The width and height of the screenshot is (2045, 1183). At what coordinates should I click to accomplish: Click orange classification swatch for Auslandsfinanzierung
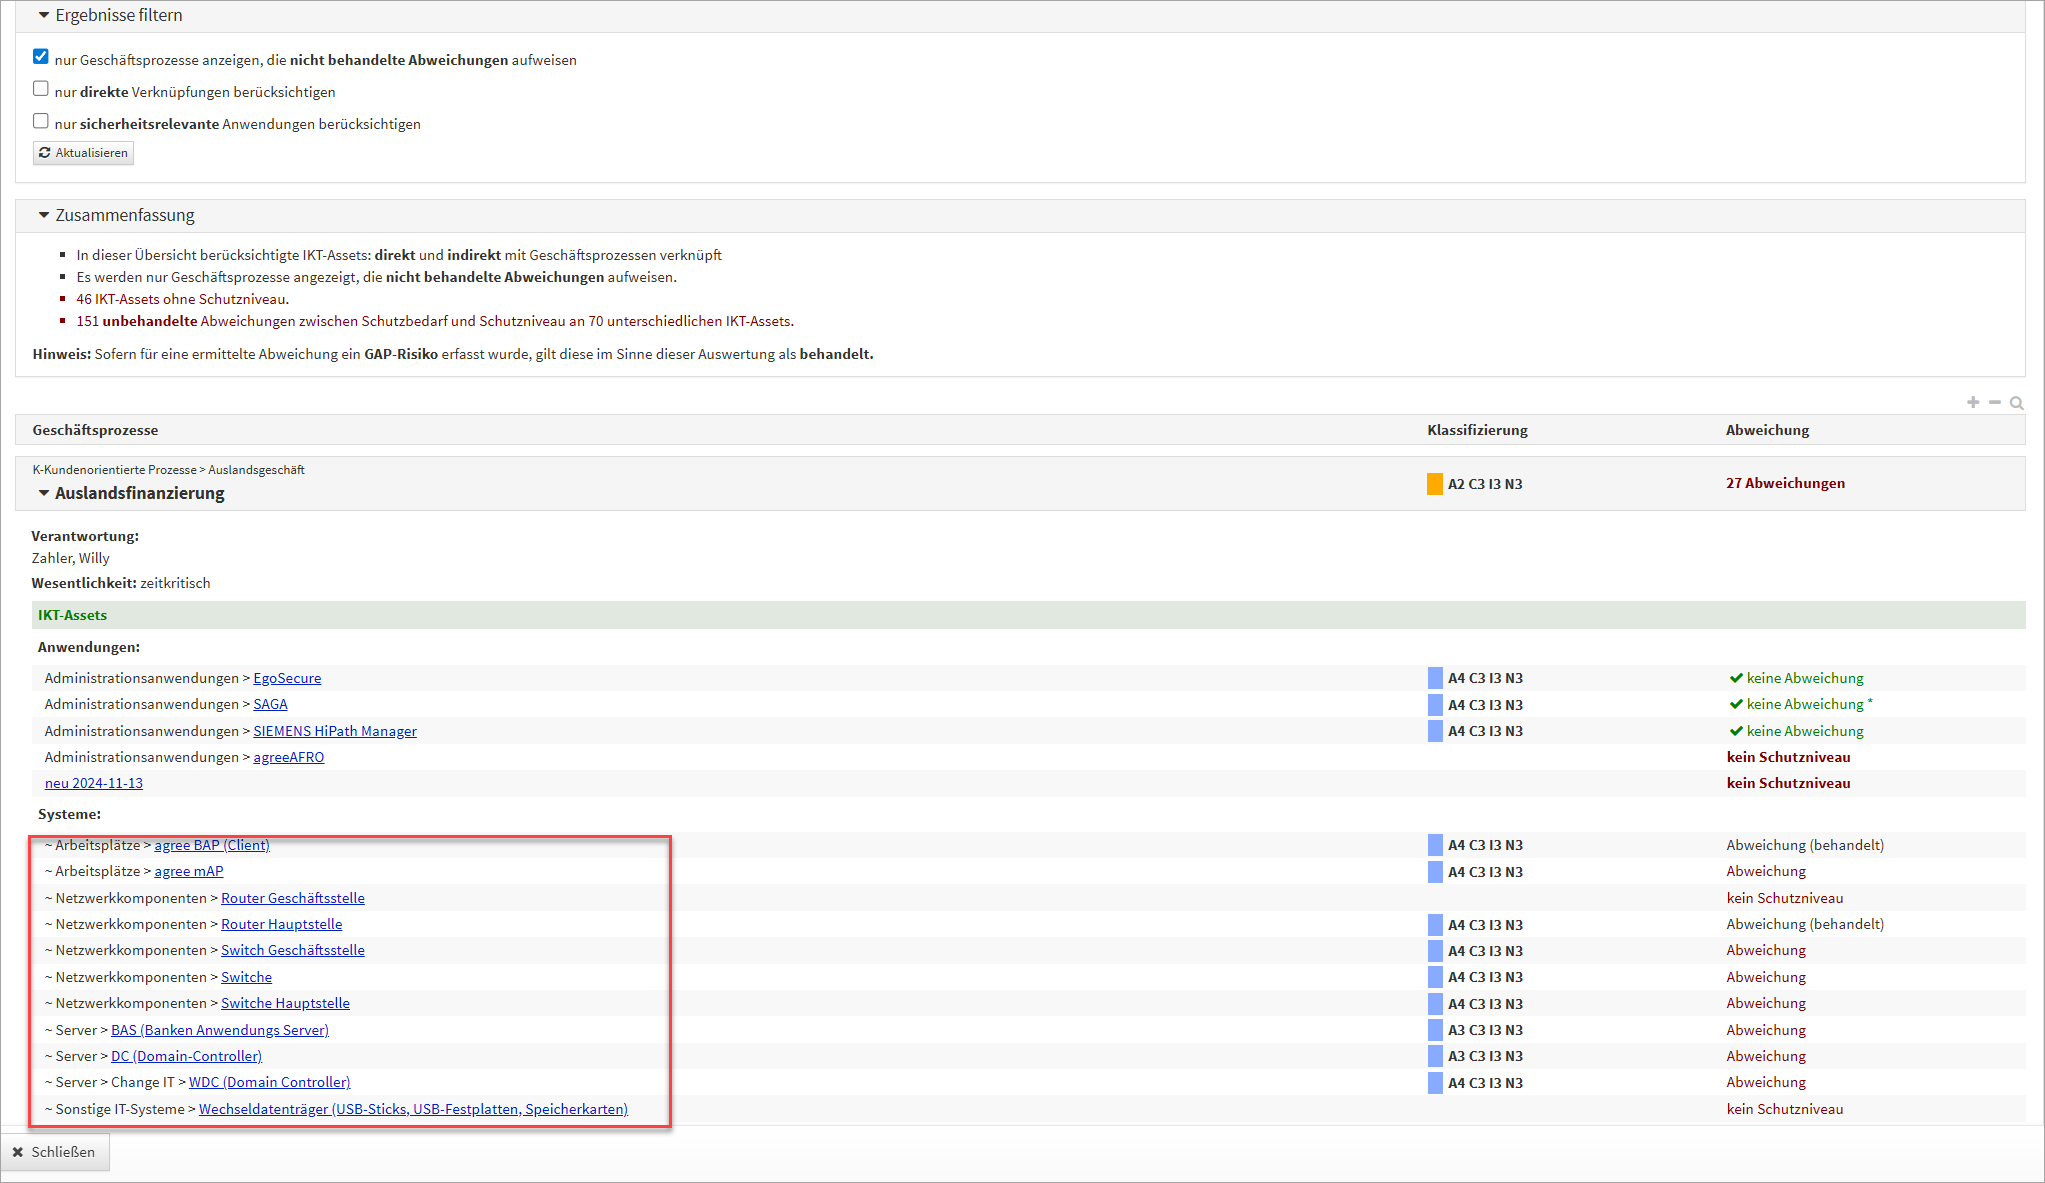(1434, 484)
